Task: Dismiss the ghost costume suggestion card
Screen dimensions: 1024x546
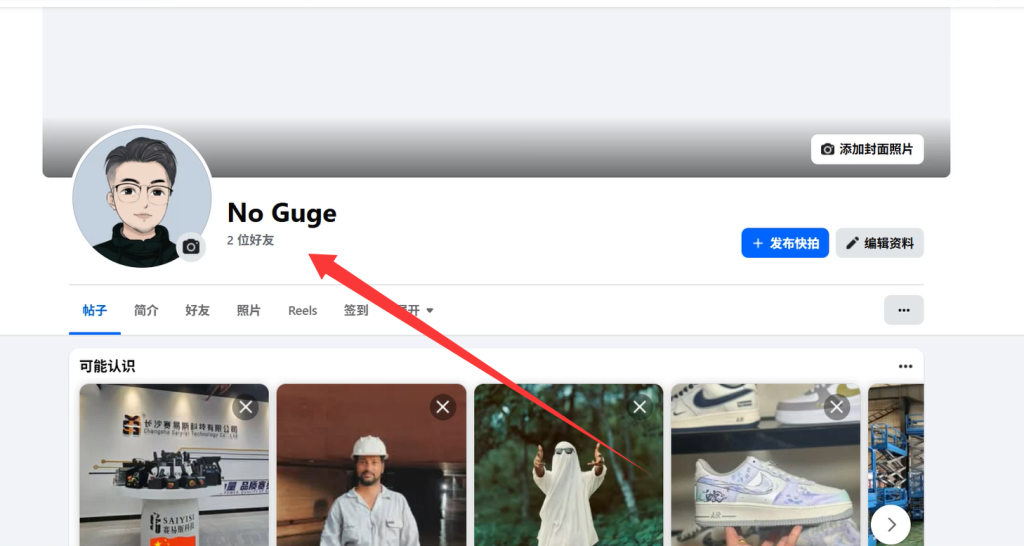Action: [640, 407]
